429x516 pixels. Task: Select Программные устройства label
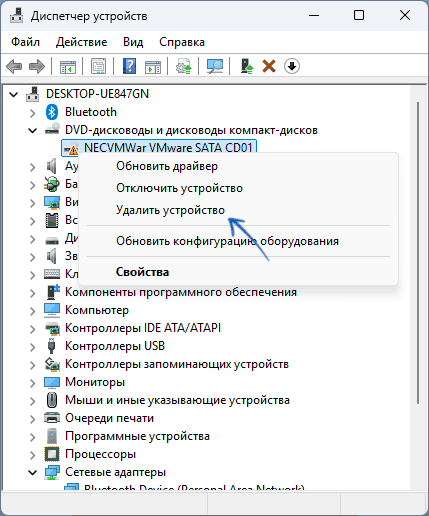pyautogui.click(x=137, y=436)
